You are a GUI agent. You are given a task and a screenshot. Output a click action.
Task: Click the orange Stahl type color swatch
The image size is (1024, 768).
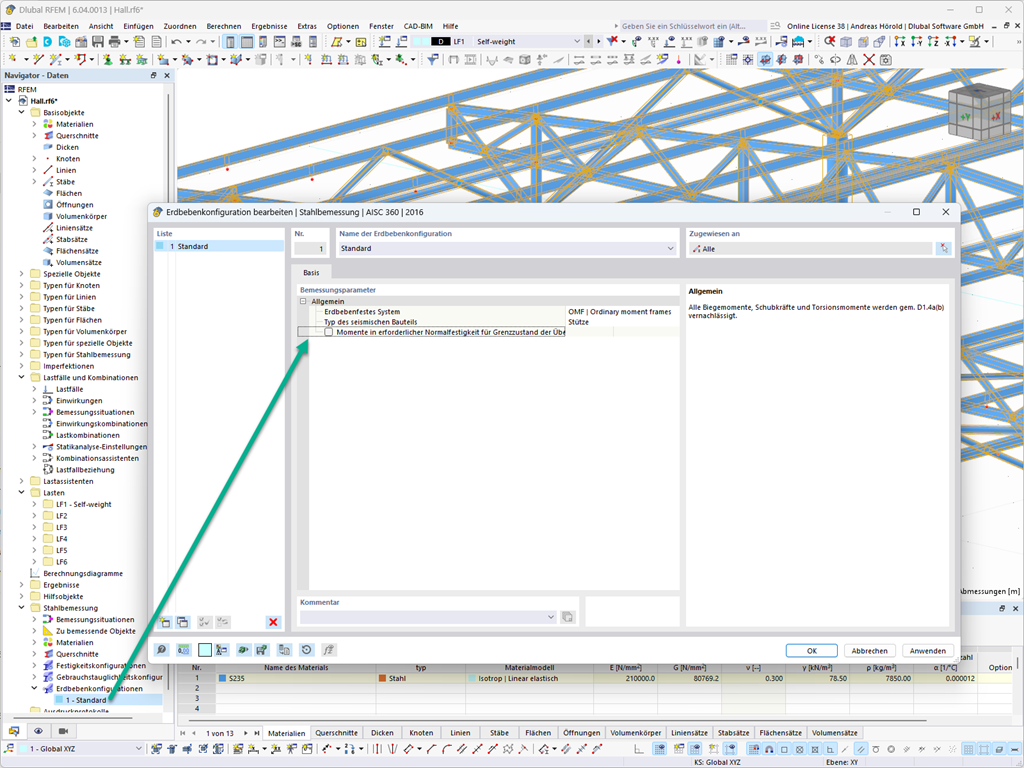click(382, 679)
